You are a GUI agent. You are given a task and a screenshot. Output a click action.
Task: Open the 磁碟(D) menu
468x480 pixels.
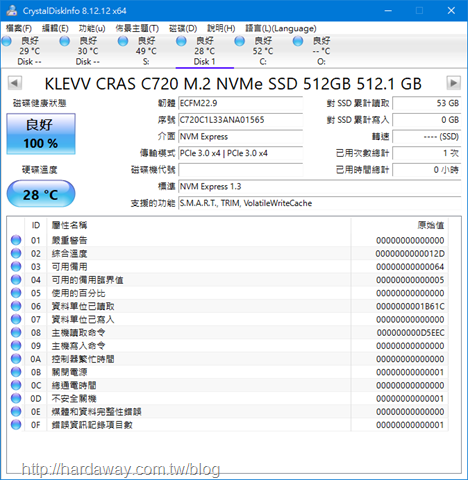click(183, 28)
